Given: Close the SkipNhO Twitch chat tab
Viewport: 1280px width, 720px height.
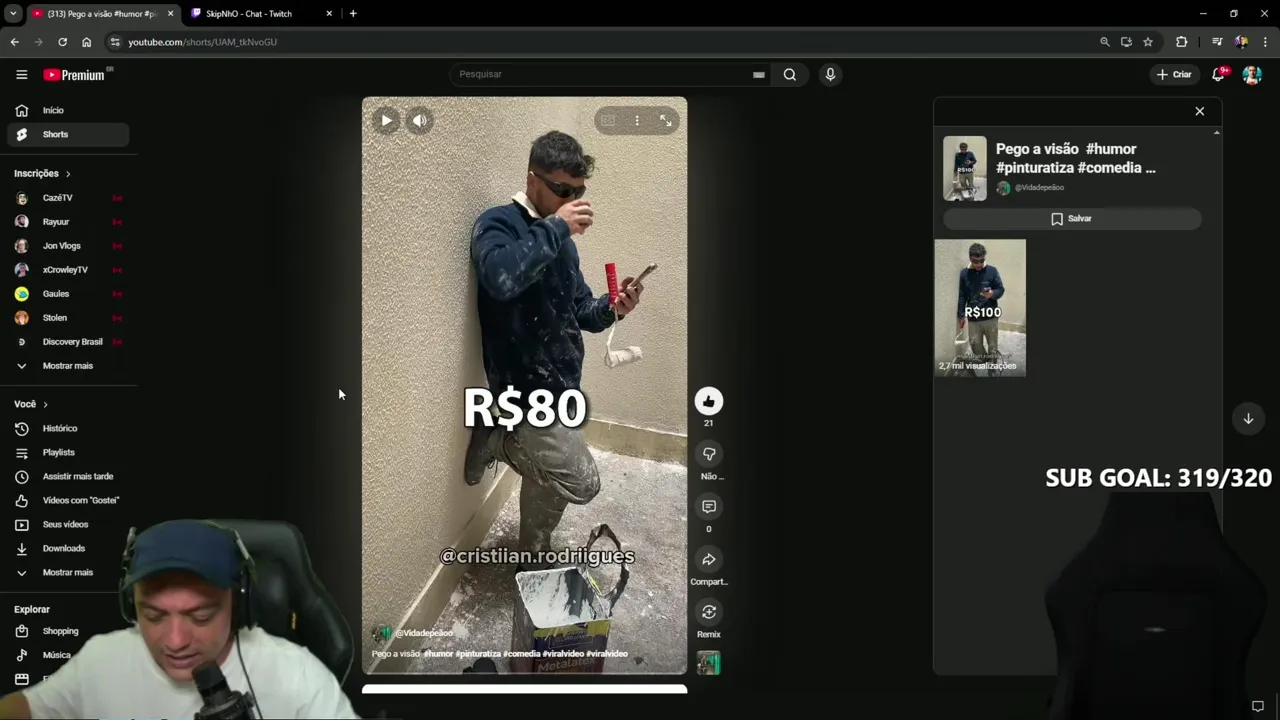Looking at the screenshot, I should pos(330,14).
